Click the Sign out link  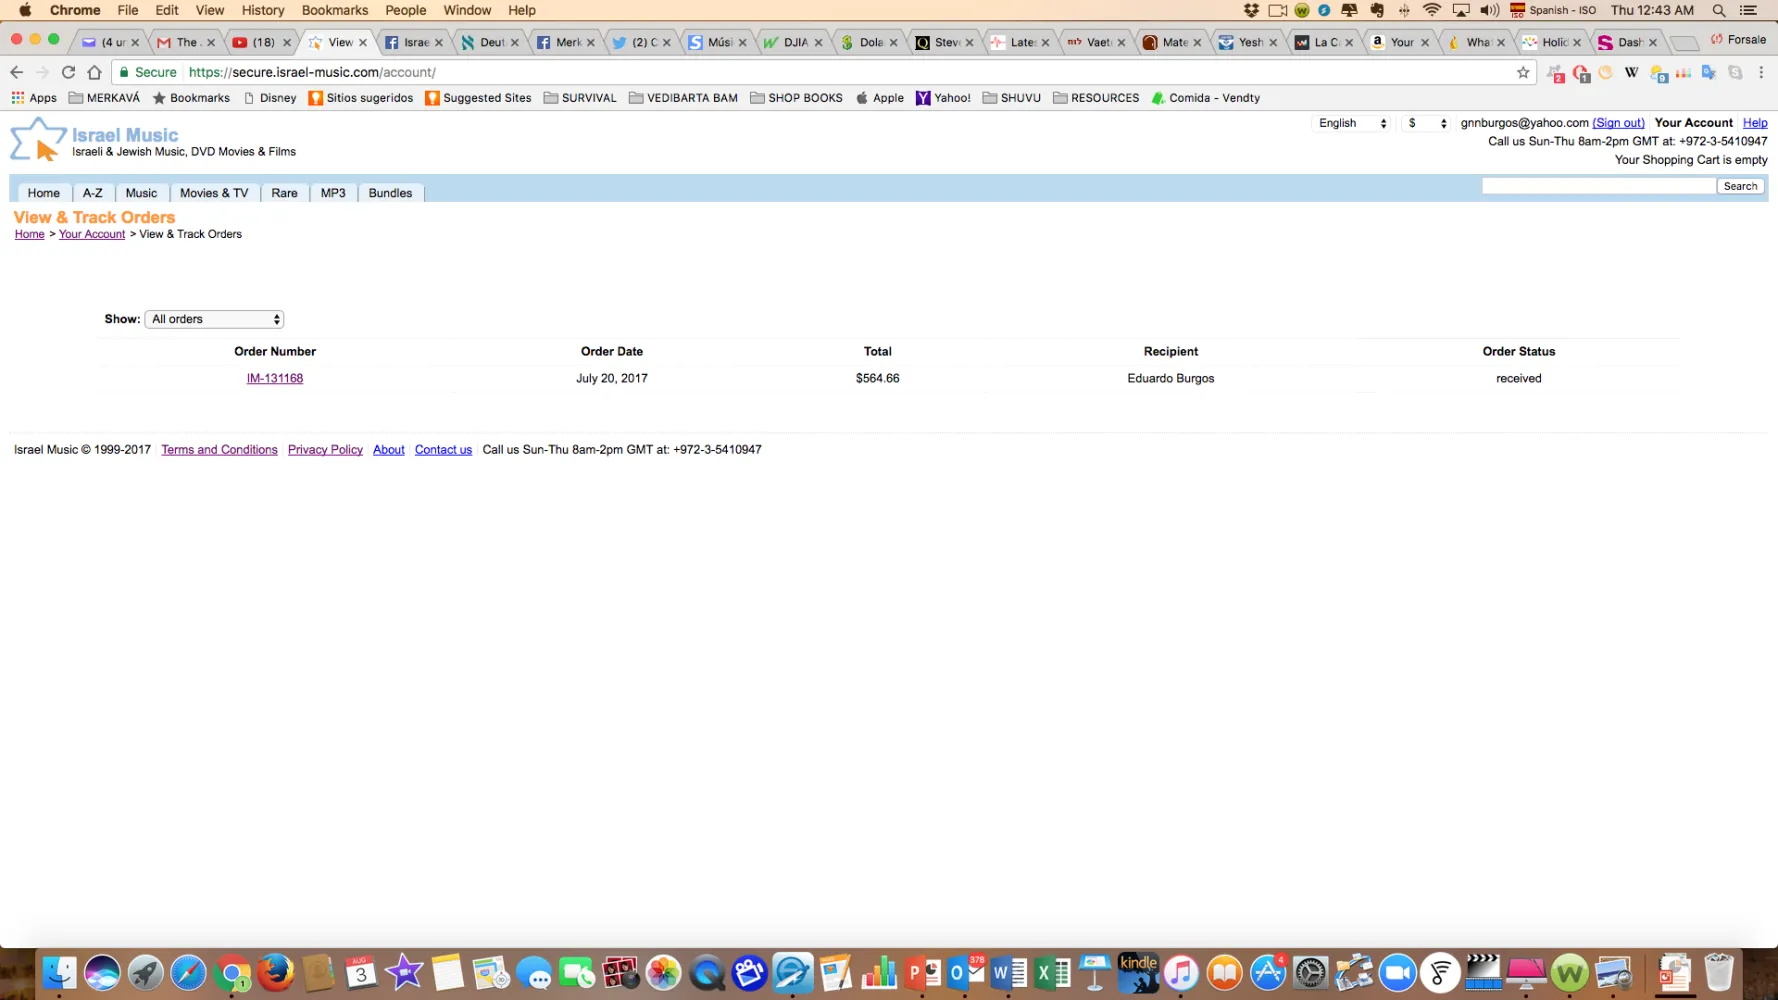(1618, 123)
